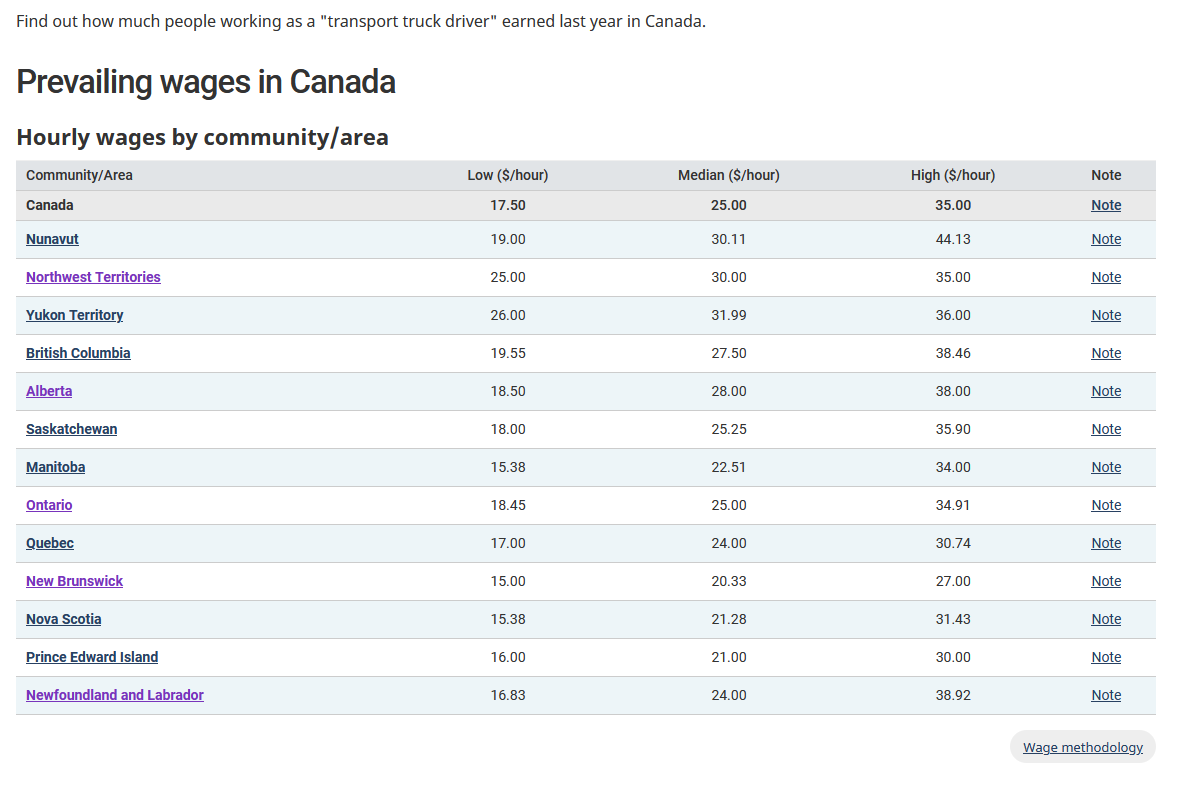Image resolution: width=1191 pixels, height=790 pixels.
Task: Open the Note in Quebec row
Action: [1106, 543]
